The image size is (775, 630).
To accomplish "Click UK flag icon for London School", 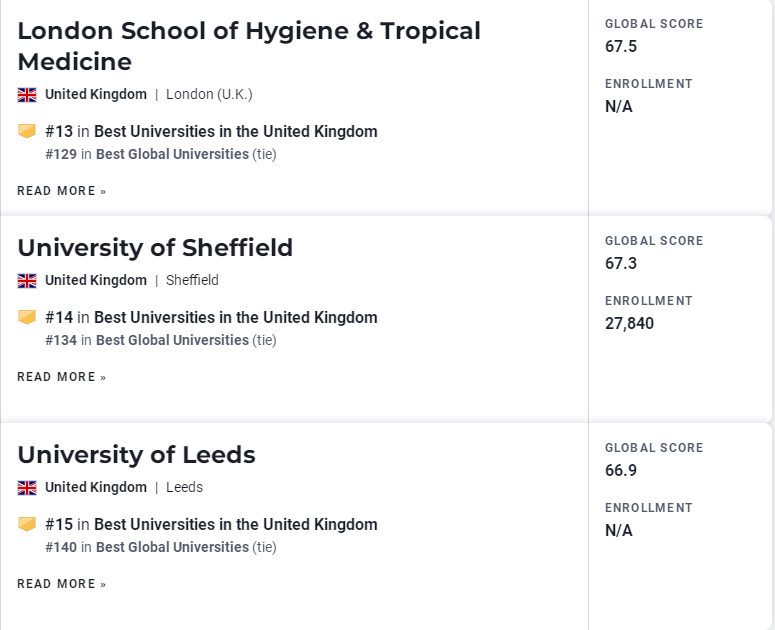I will click(27, 94).
